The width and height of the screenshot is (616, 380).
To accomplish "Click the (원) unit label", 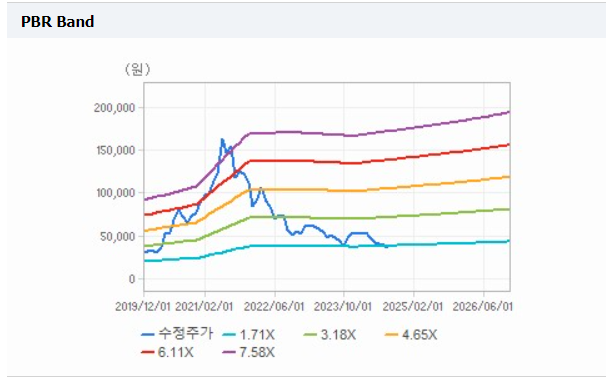I will pos(138,70).
